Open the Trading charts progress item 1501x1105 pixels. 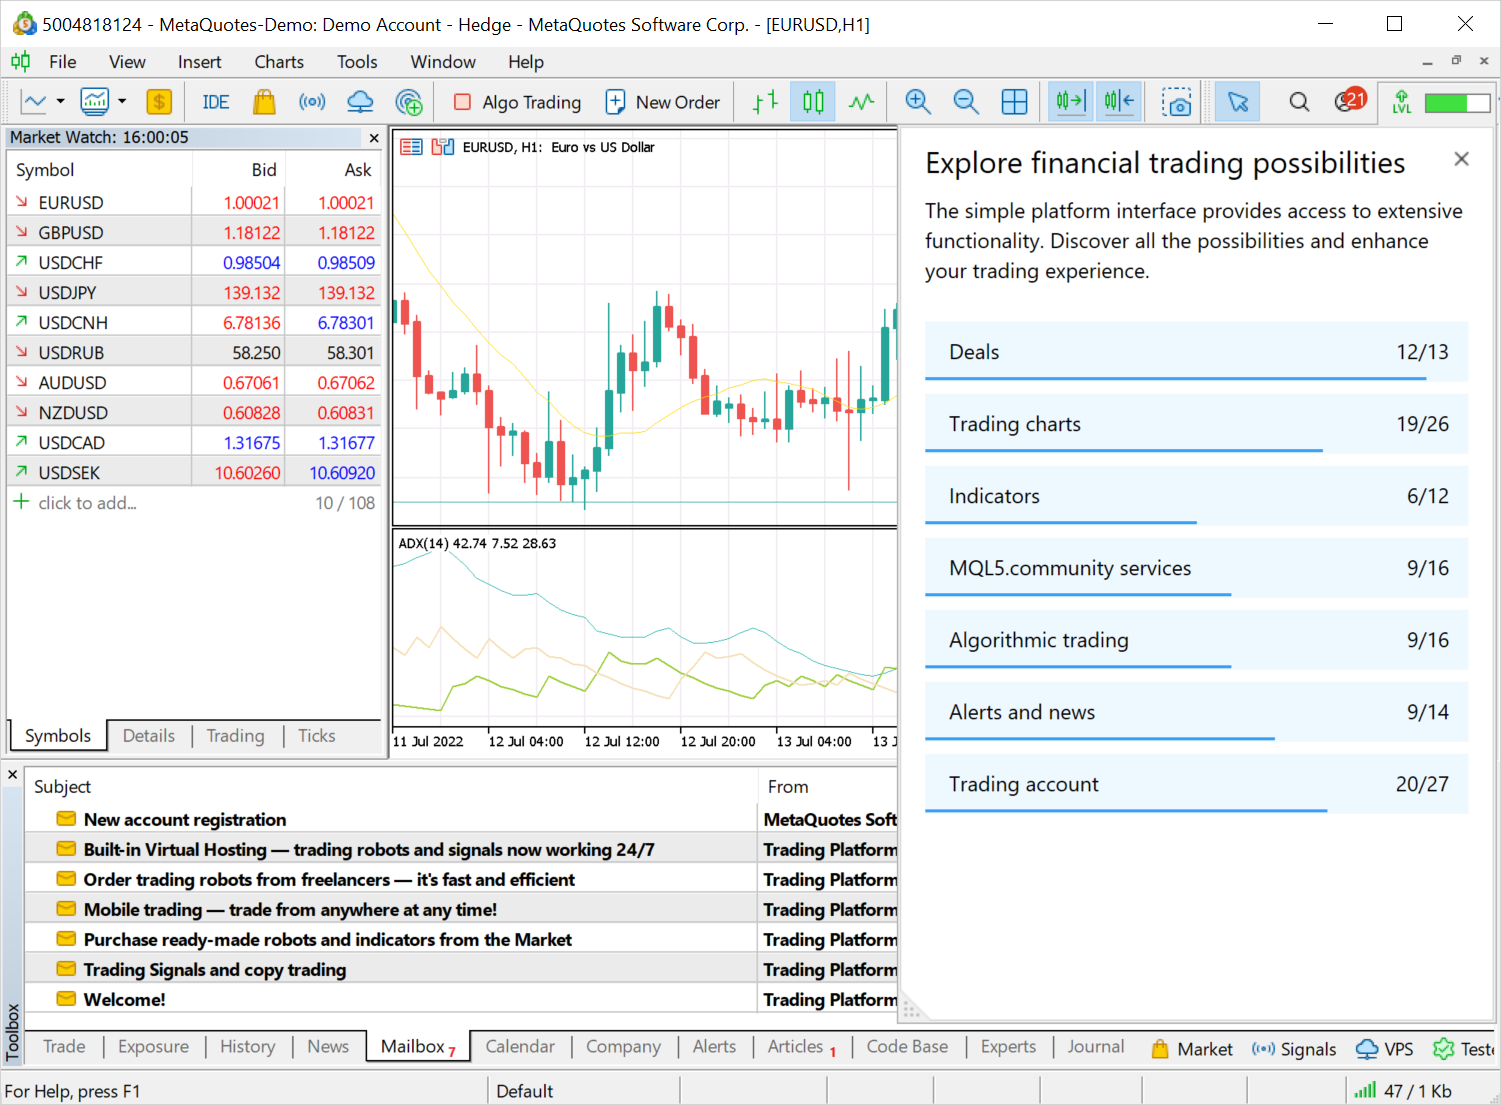click(x=1197, y=424)
